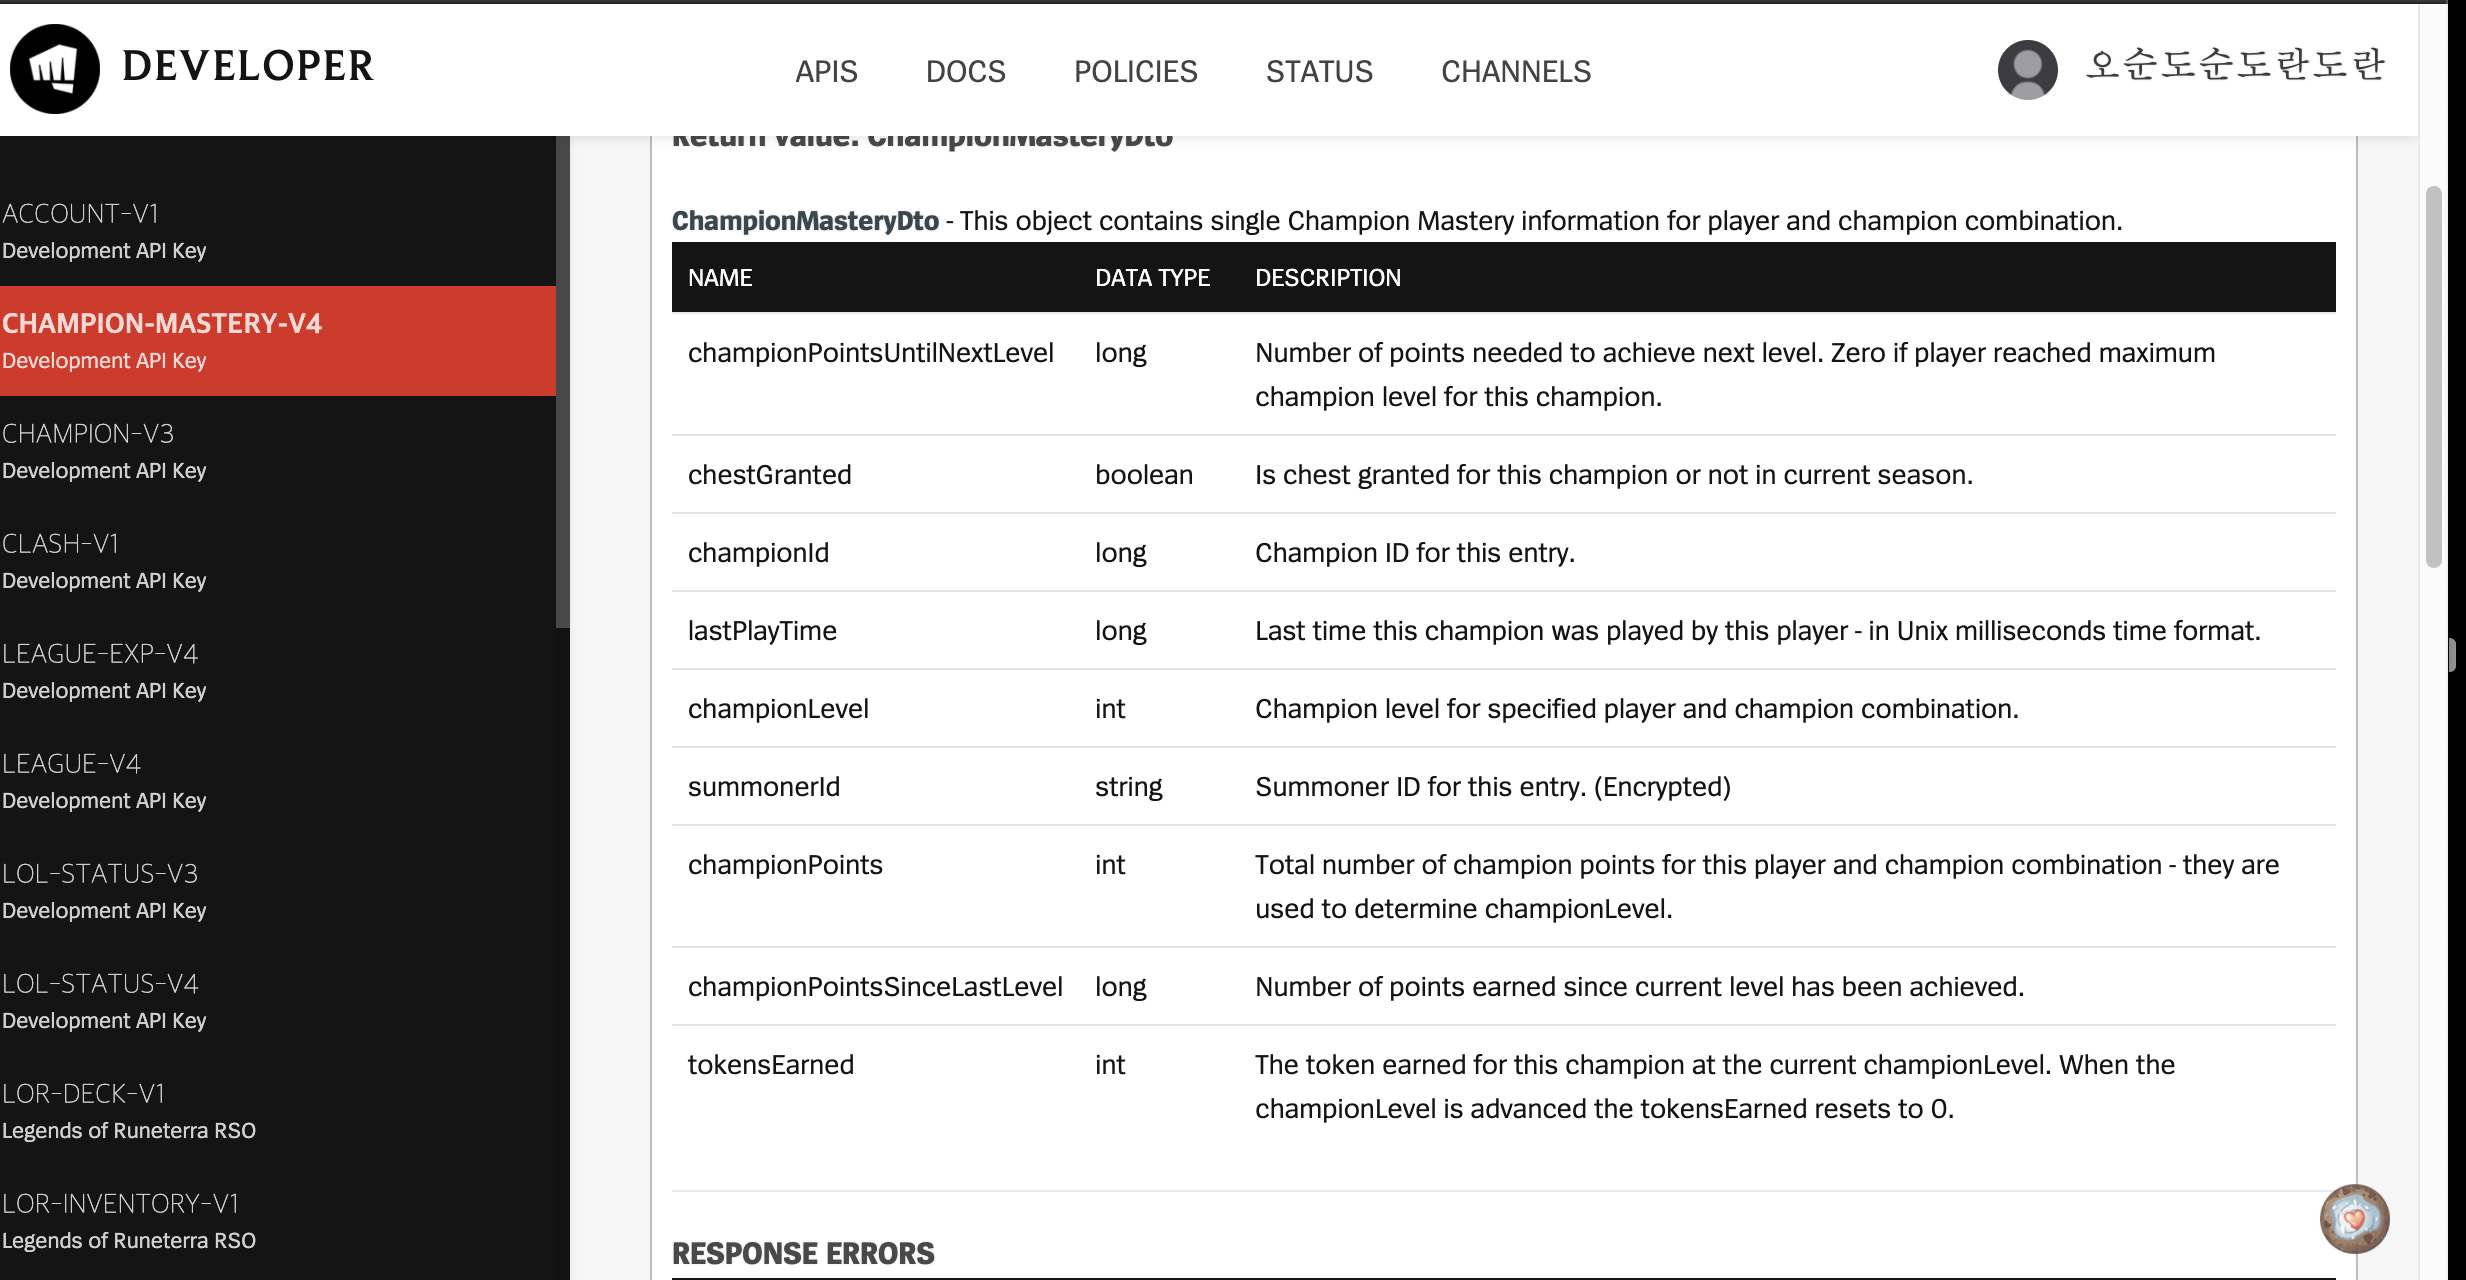This screenshot has height=1280, width=2466.
Task: Click the RESPONSE ERRORS heading
Action: tap(802, 1253)
